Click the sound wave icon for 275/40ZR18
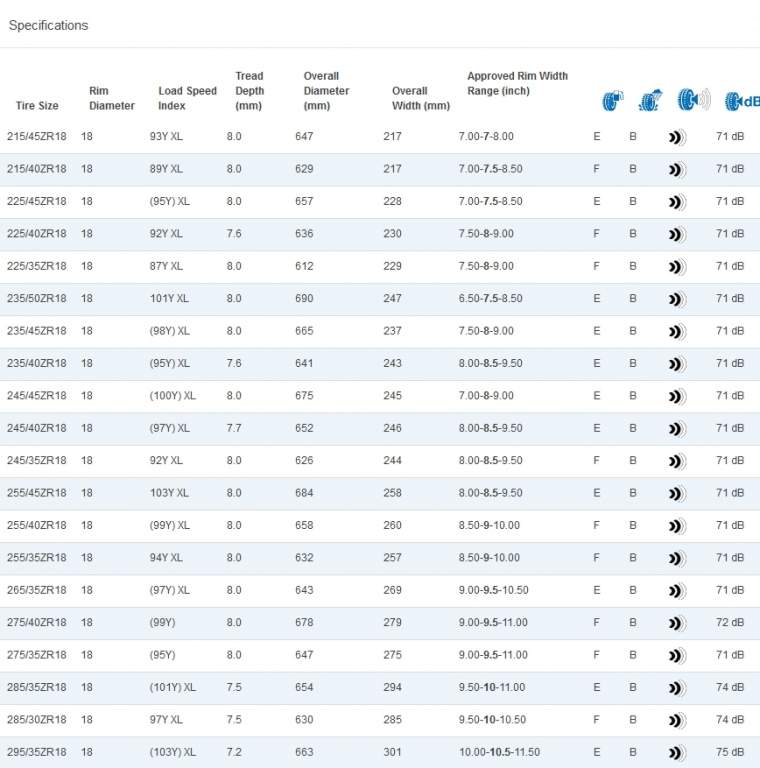760x768 pixels. pyautogui.click(x=677, y=623)
